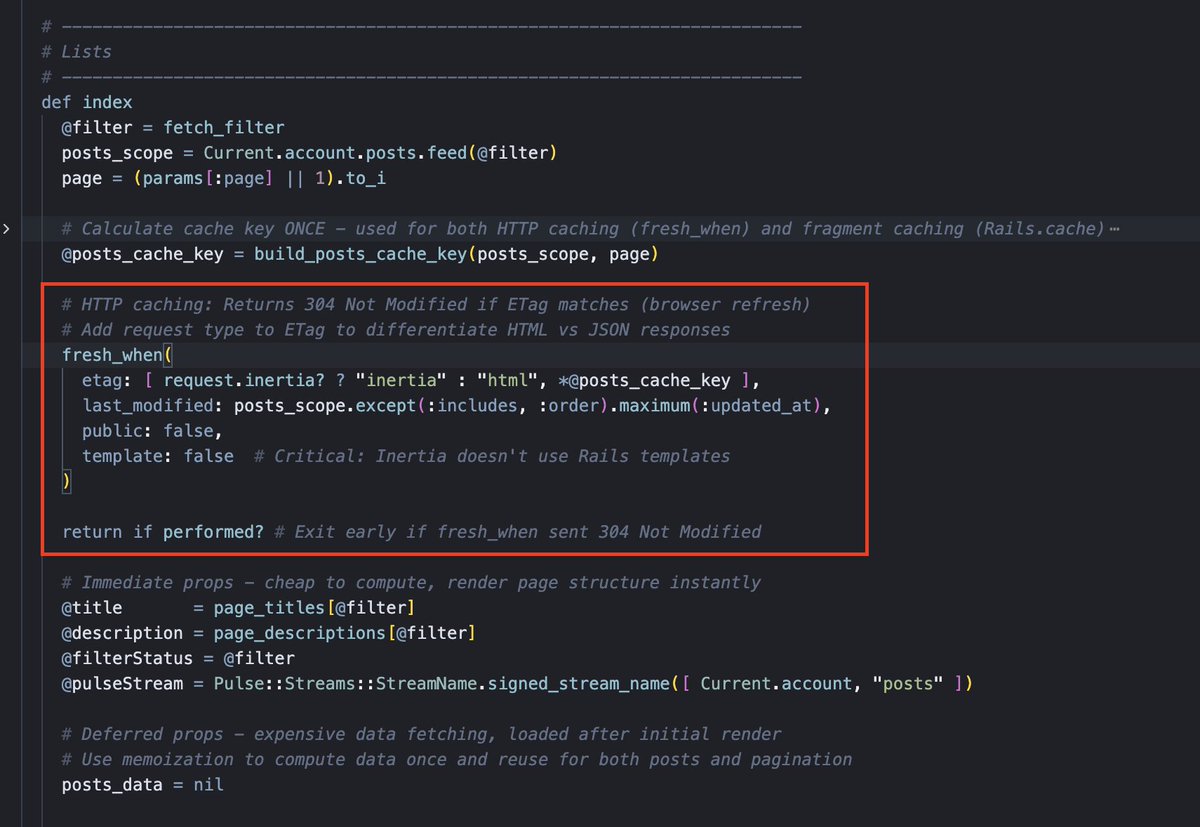Click the "# Deferred props" comment line
This screenshot has height=827, width=1200.
(421, 734)
